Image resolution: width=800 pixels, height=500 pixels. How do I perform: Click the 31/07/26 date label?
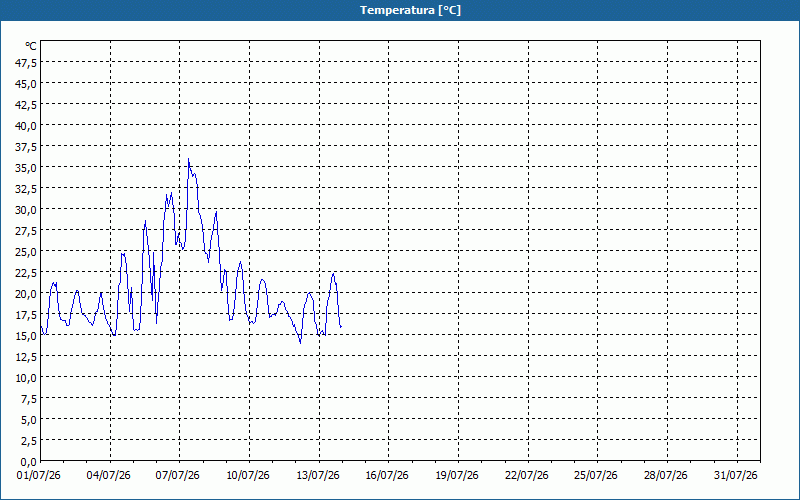pos(736,476)
